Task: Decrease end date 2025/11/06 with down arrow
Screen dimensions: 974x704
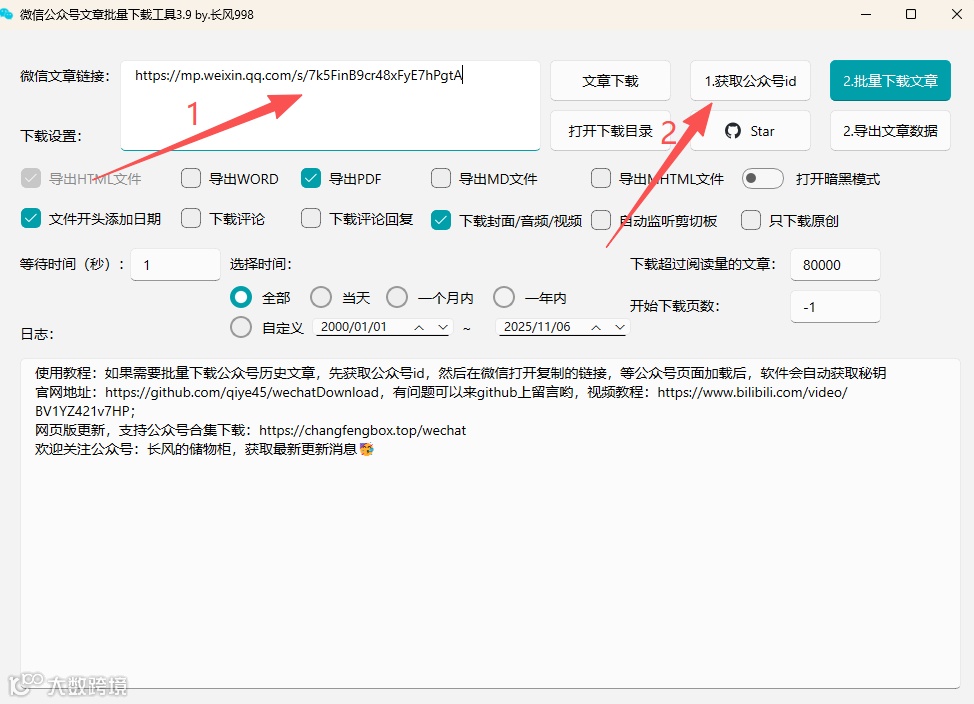Action: pos(619,327)
